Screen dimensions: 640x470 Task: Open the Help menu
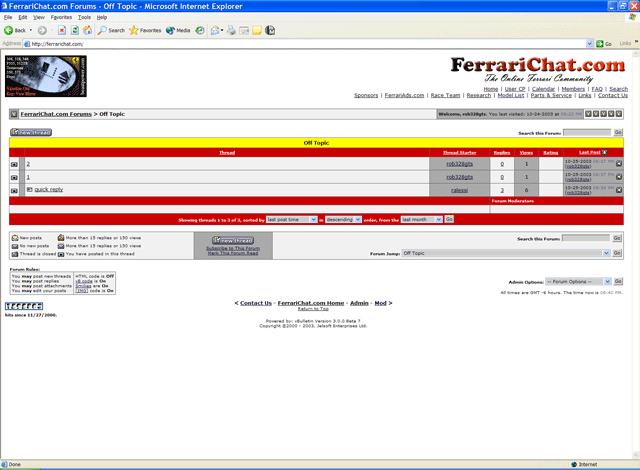coord(102,17)
